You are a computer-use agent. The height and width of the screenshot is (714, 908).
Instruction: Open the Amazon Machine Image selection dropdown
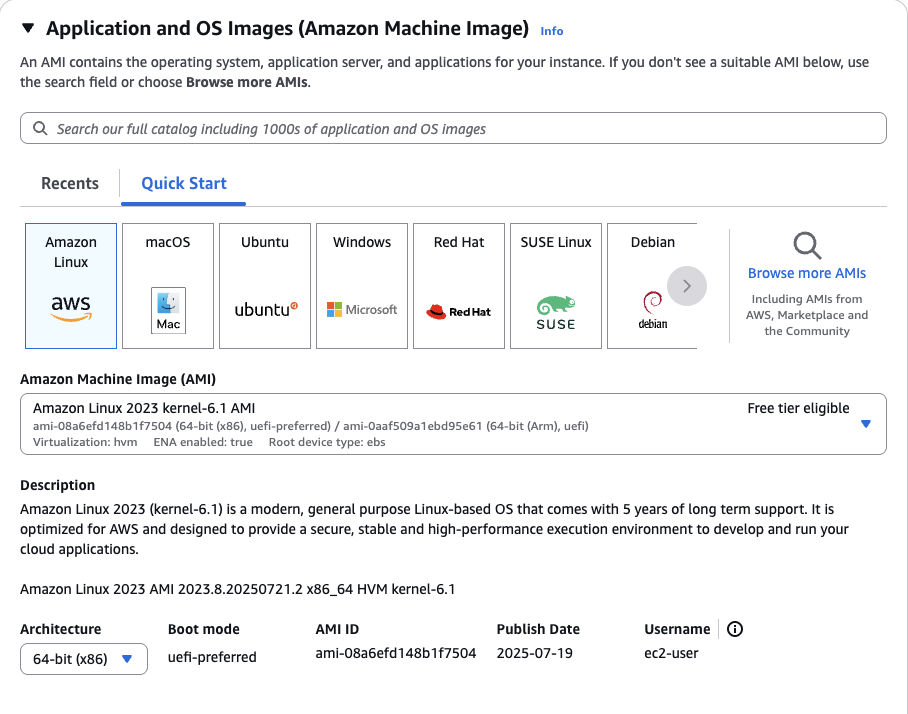[x=453, y=424]
